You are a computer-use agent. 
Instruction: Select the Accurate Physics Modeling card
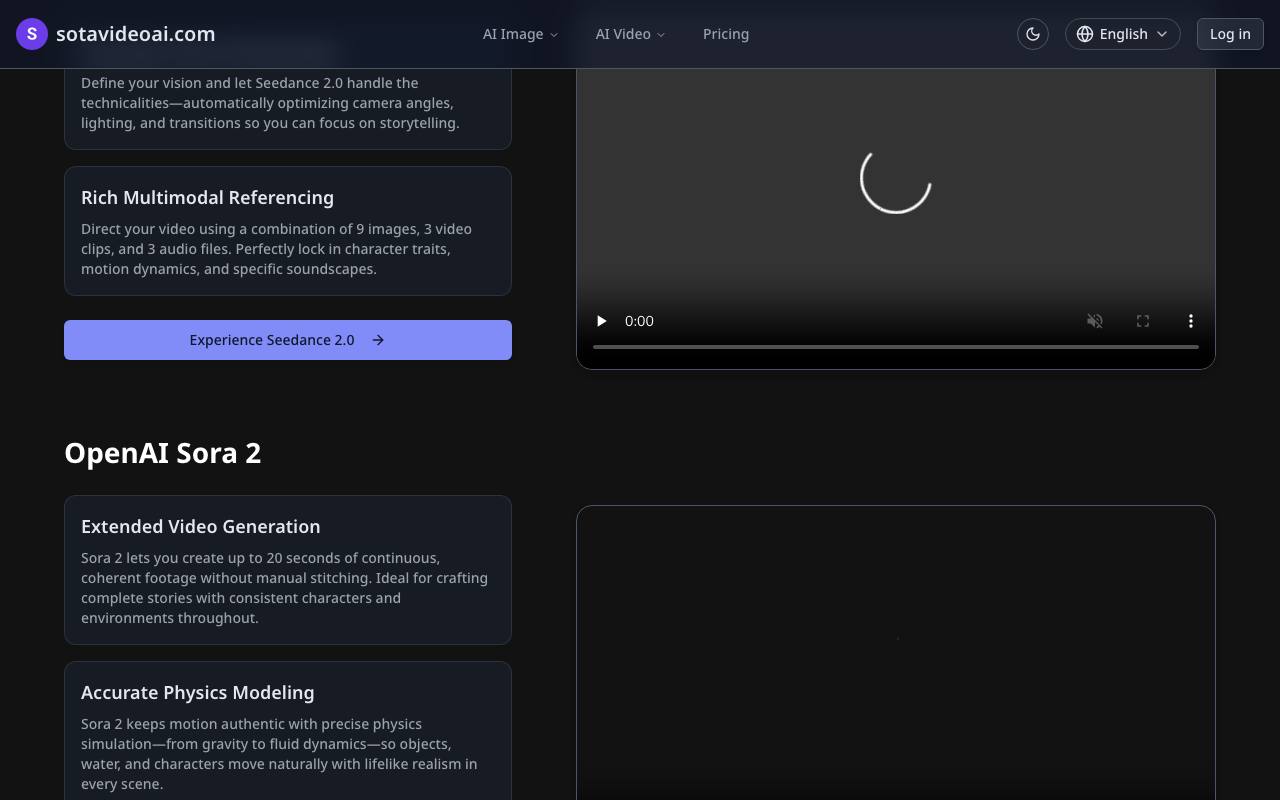(288, 731)
